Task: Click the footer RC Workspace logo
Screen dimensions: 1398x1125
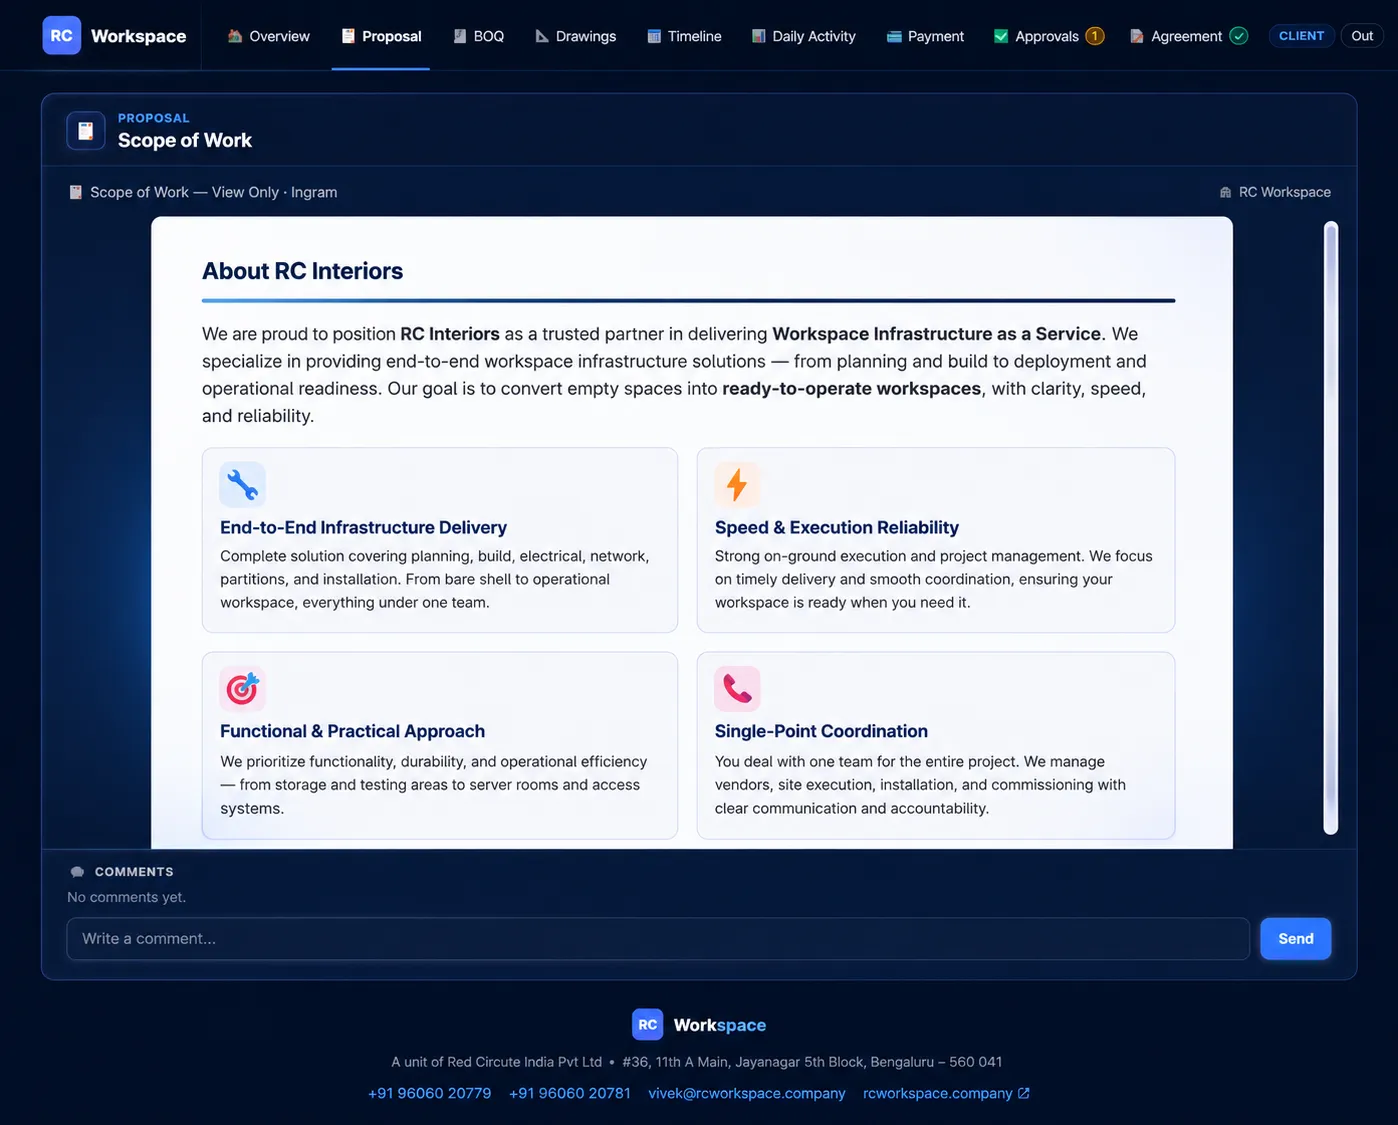Action: point(647,1025)
